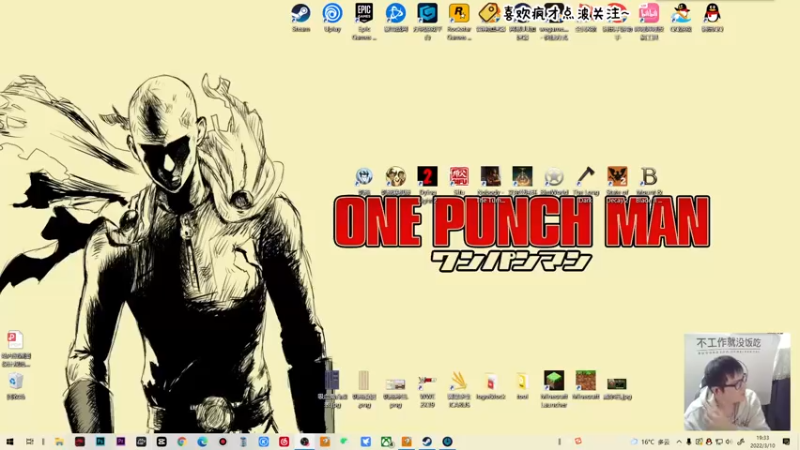Show hidden system tray icons
The image size is (800, 450).
click(x=679, y=442)
